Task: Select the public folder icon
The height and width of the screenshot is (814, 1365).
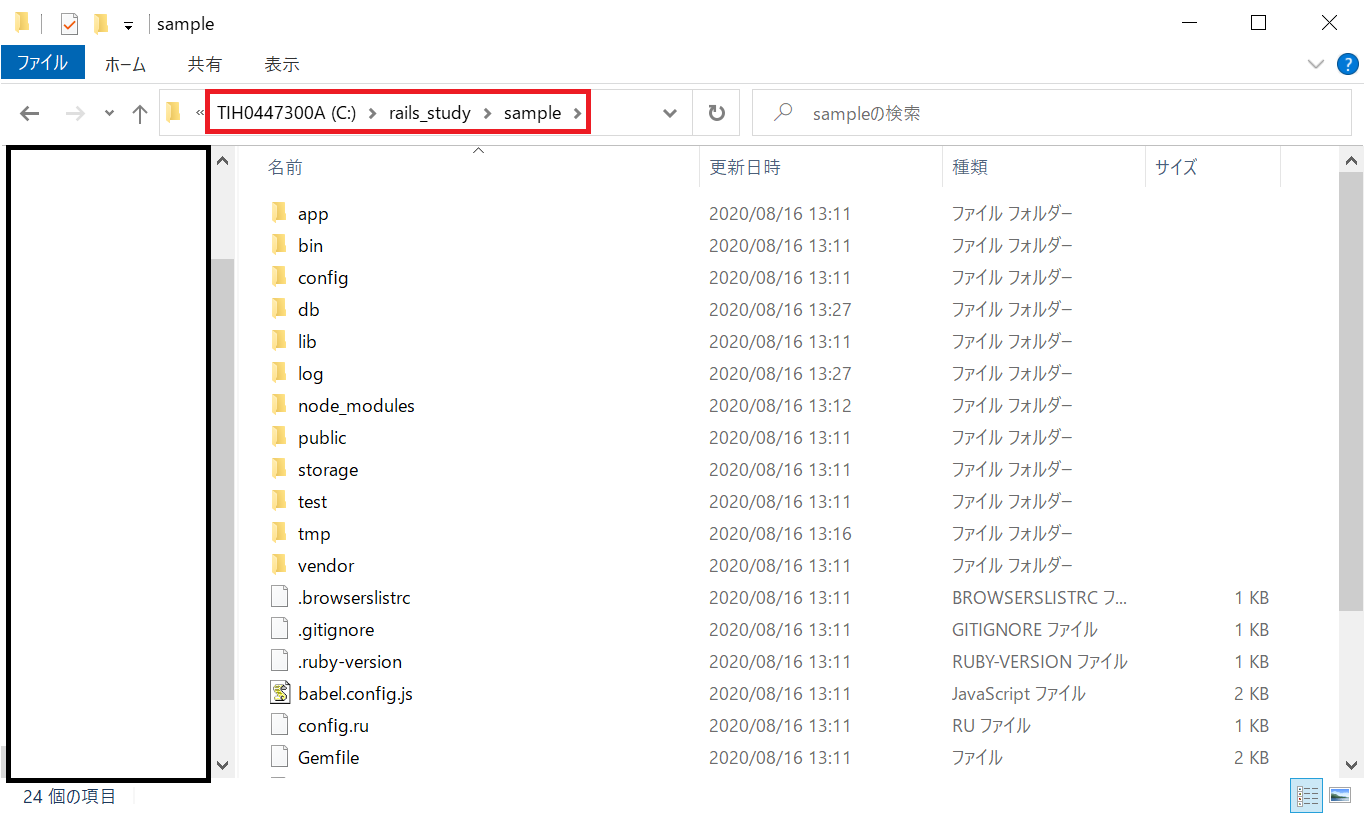Action: point(280,437)
